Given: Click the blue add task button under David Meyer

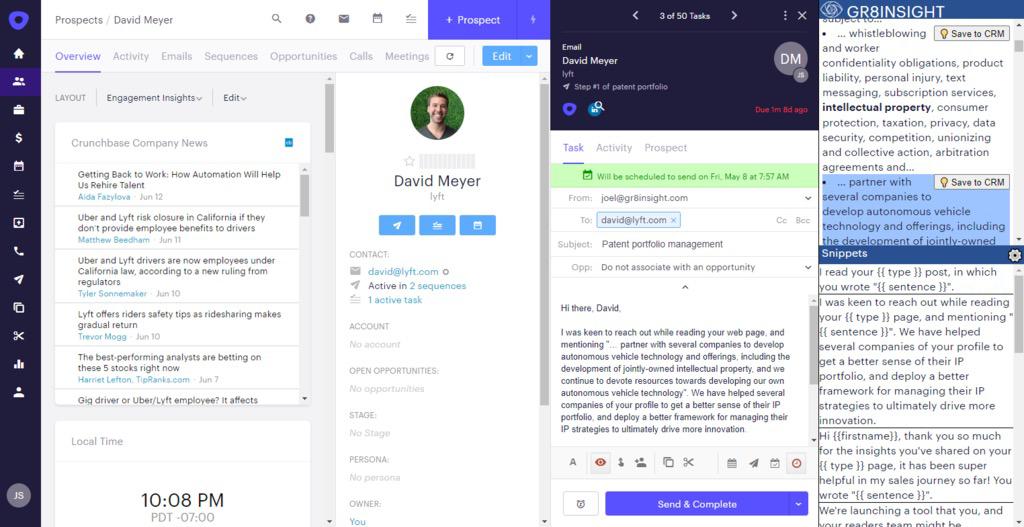Looking at the screenshot, I should coord(438,225).
